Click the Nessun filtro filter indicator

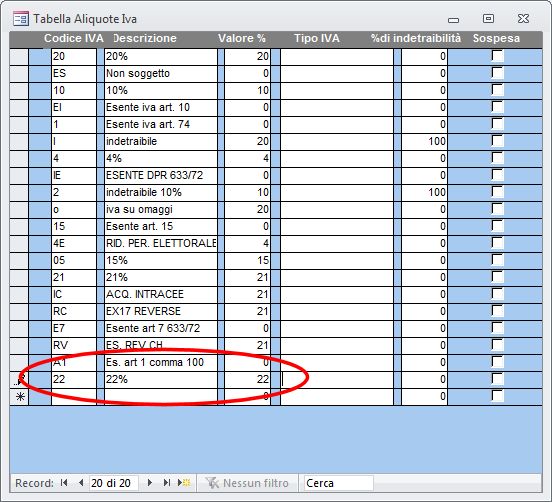point(247,483)
